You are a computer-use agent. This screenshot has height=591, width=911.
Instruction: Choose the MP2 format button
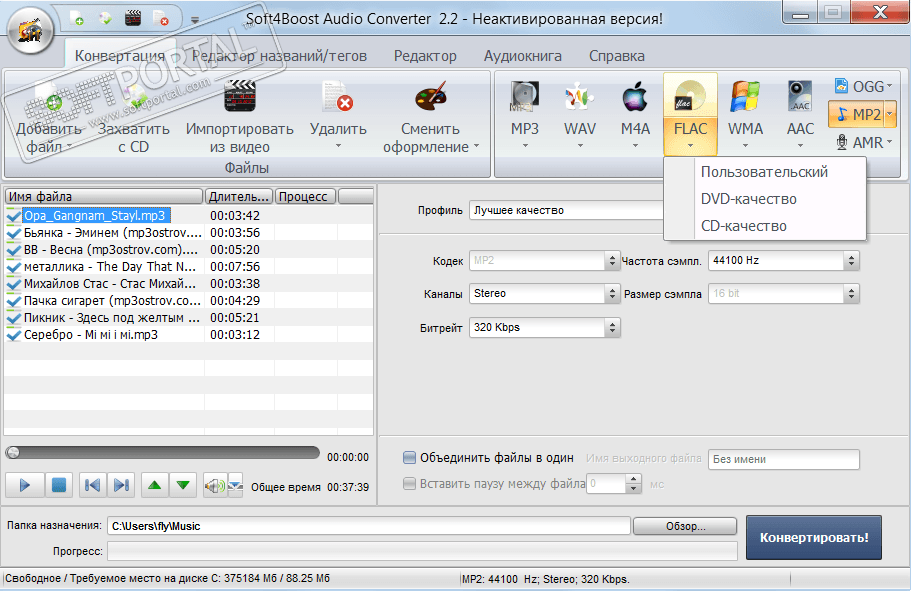[858, 114]
